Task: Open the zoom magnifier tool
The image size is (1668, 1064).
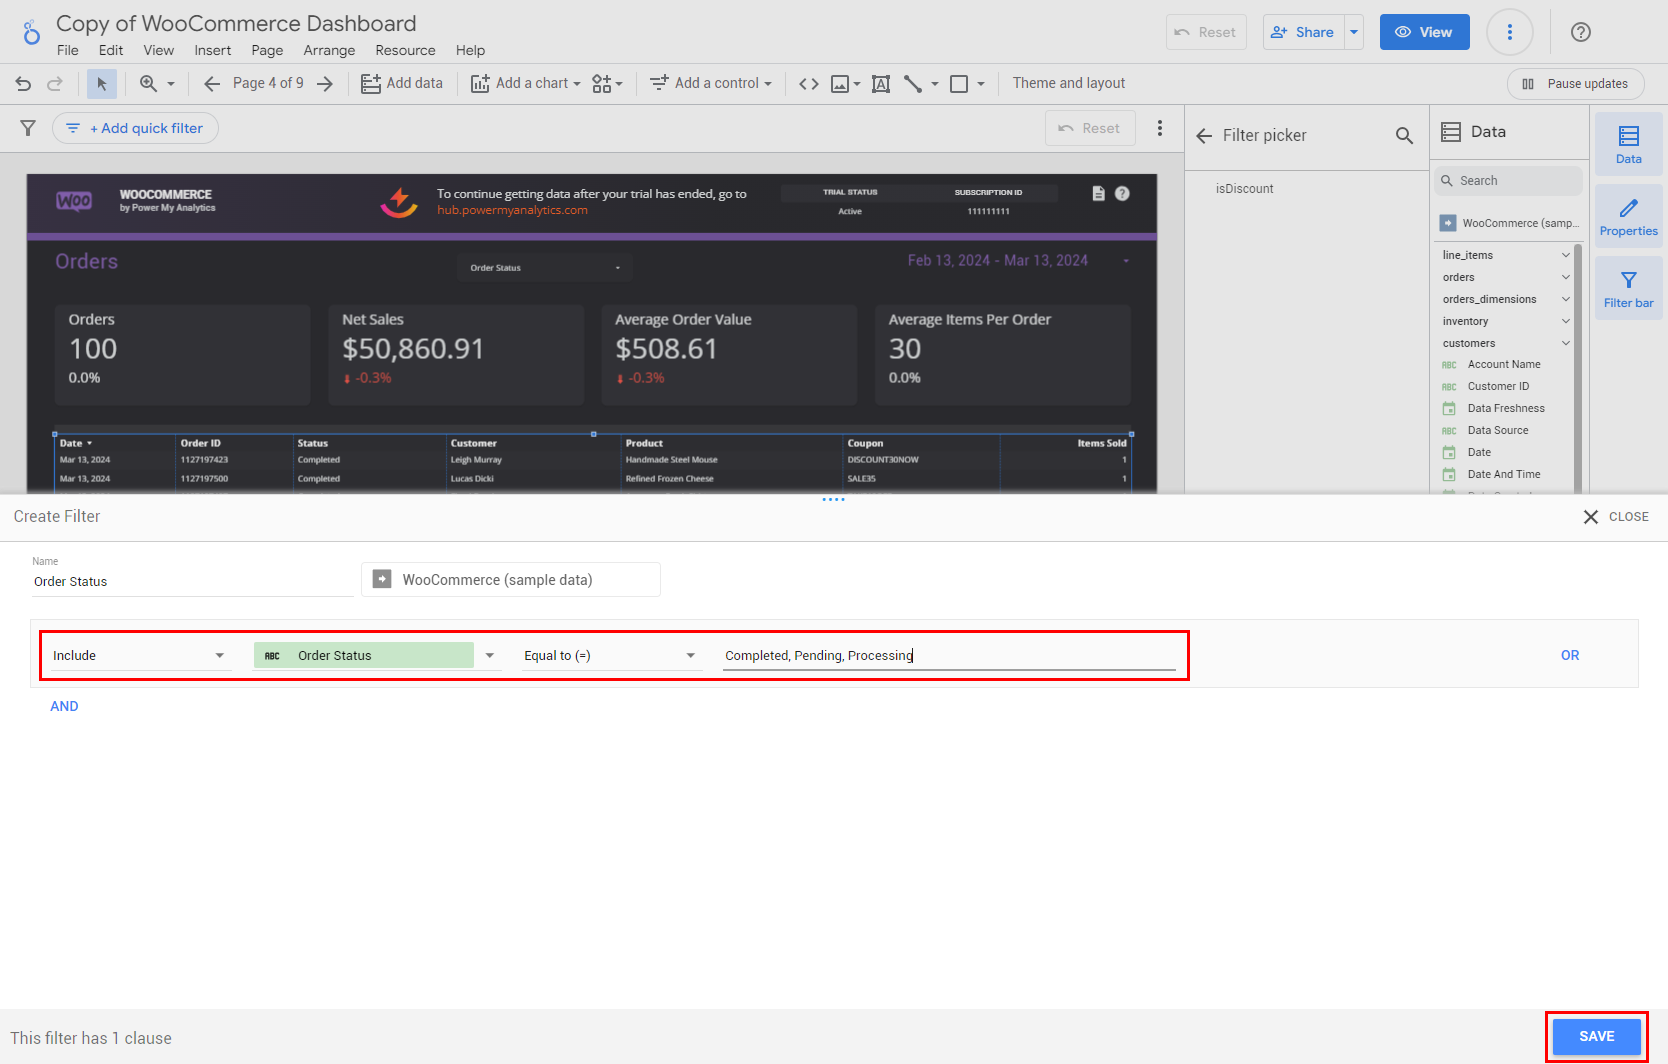Action: pyautogui.click(x=149, y=84)
